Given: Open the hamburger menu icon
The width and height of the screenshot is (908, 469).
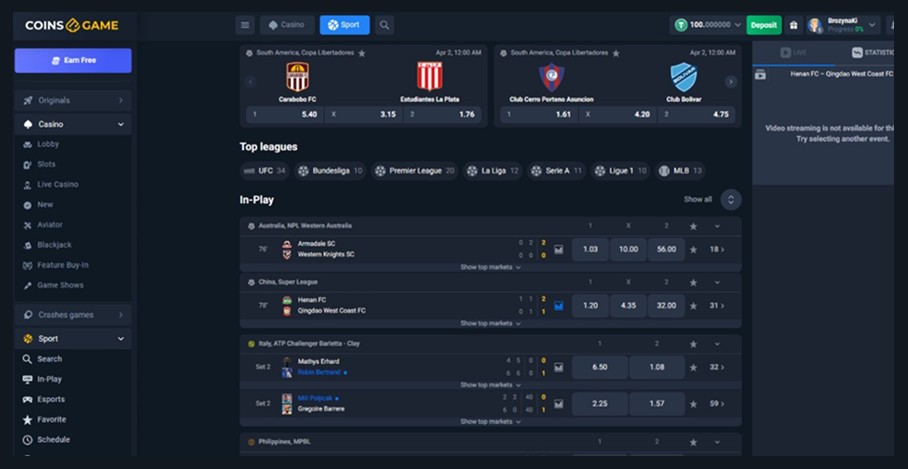Looking at the screenshot, I should coord(245,25).
